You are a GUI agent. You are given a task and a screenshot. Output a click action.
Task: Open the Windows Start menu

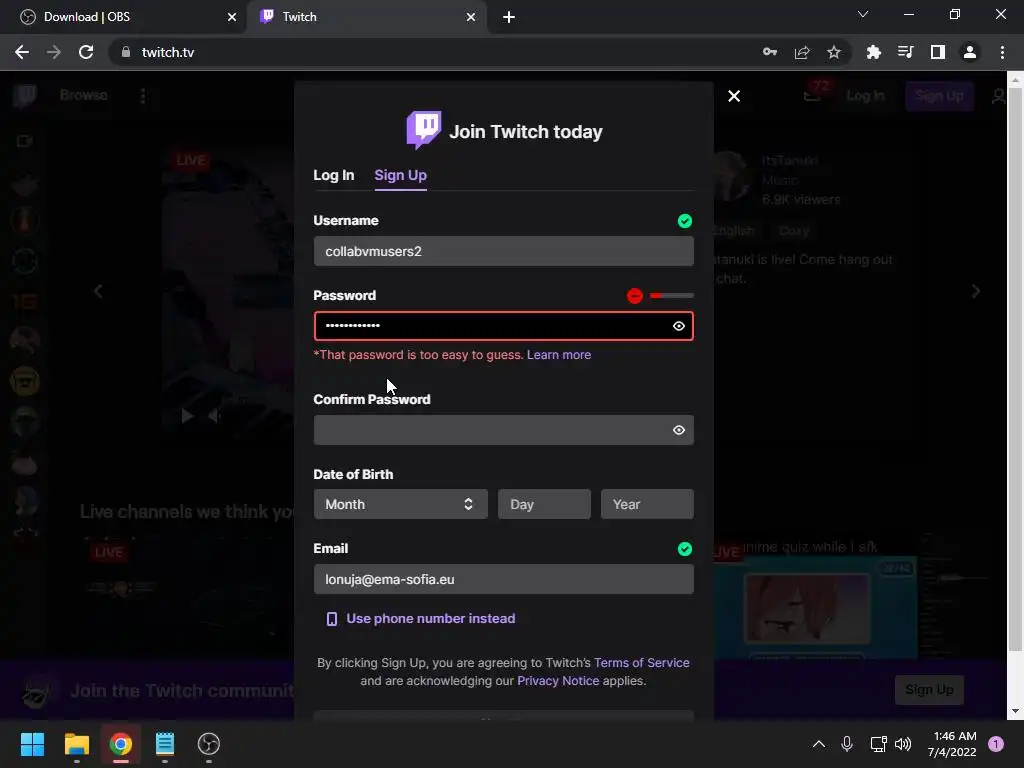coord(32,744)
